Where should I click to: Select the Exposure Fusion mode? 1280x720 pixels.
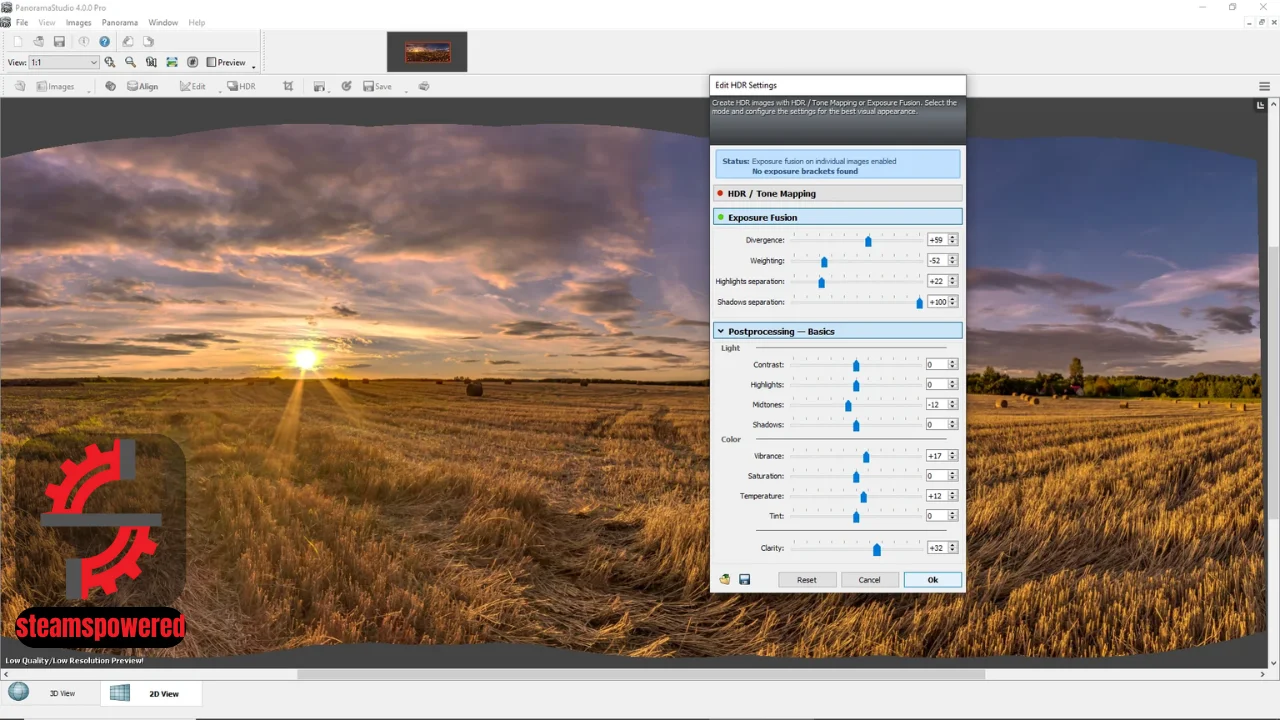(x=838, y=217)
